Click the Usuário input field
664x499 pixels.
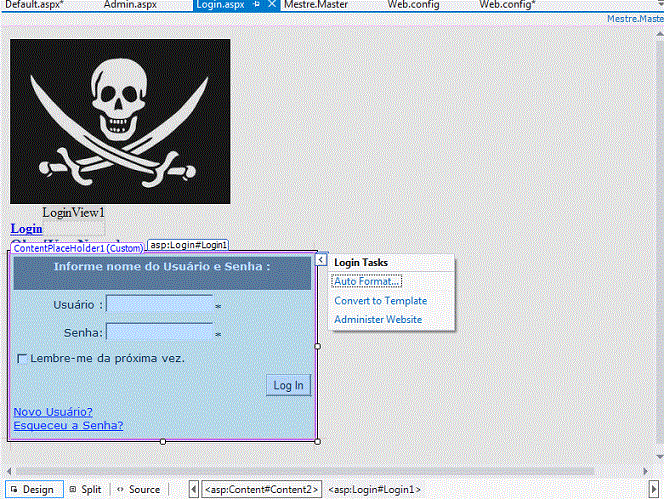coord(159,304)
